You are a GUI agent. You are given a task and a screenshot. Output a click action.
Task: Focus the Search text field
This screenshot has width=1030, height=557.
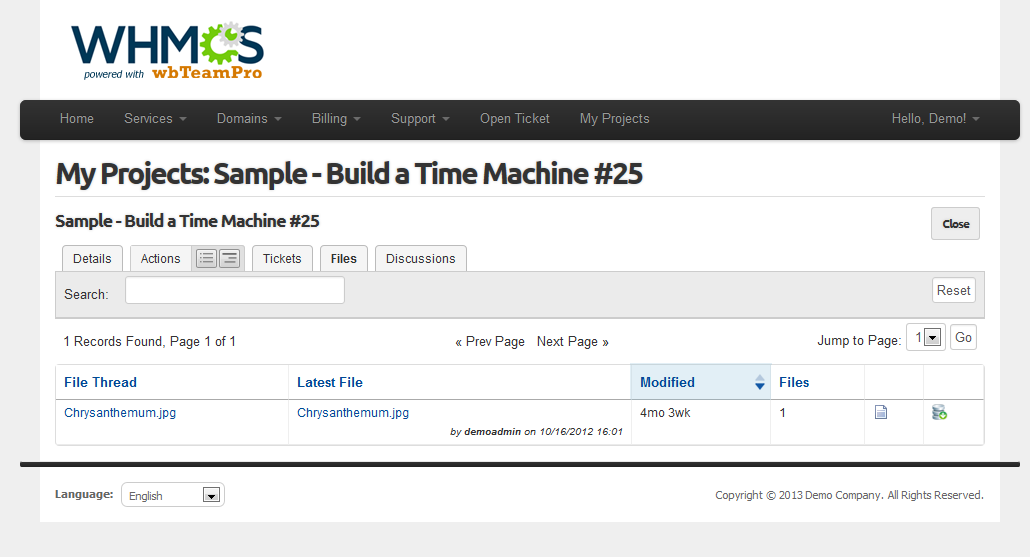pos(234,291)
